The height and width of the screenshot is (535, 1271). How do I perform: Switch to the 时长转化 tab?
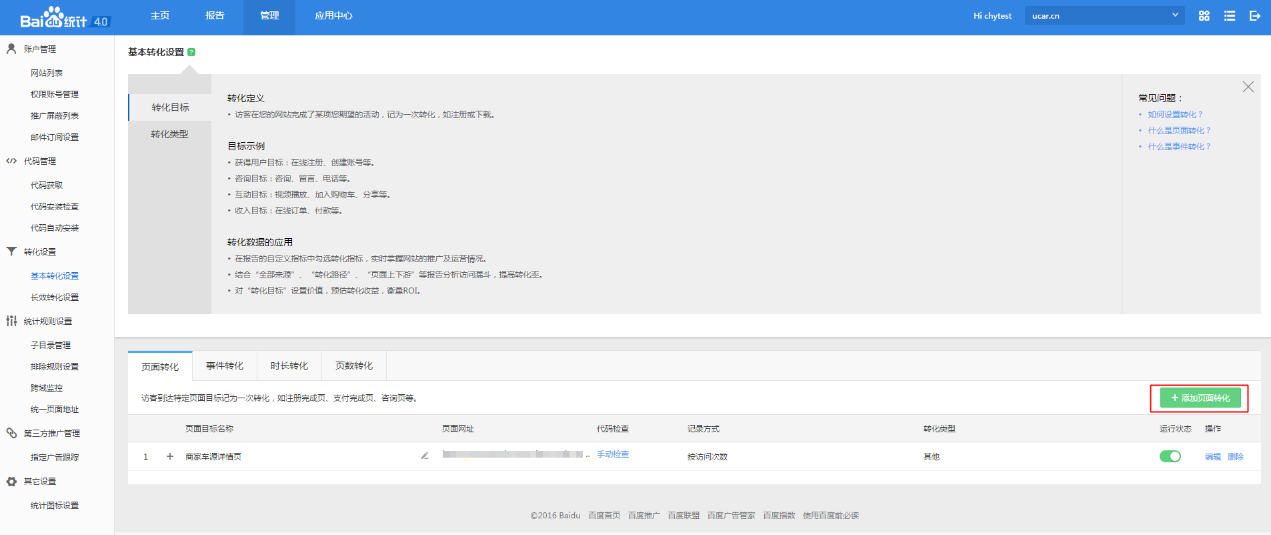[x=289, y=366]
